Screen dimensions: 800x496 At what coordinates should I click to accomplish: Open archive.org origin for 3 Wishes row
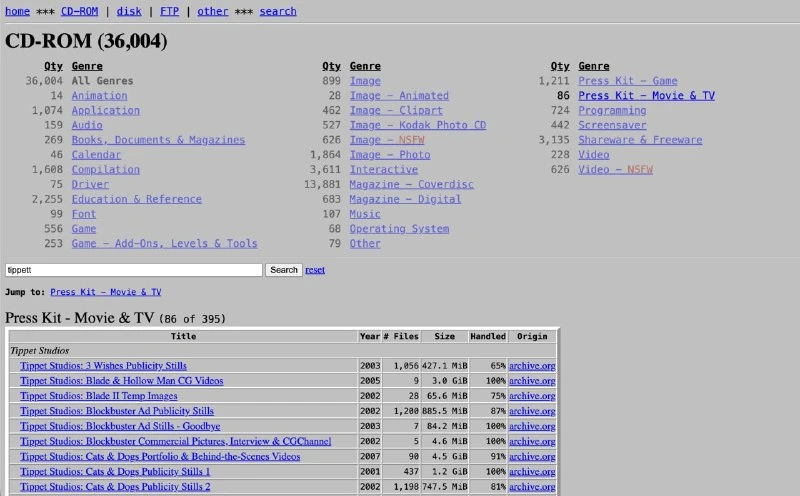tap(532, 366)
